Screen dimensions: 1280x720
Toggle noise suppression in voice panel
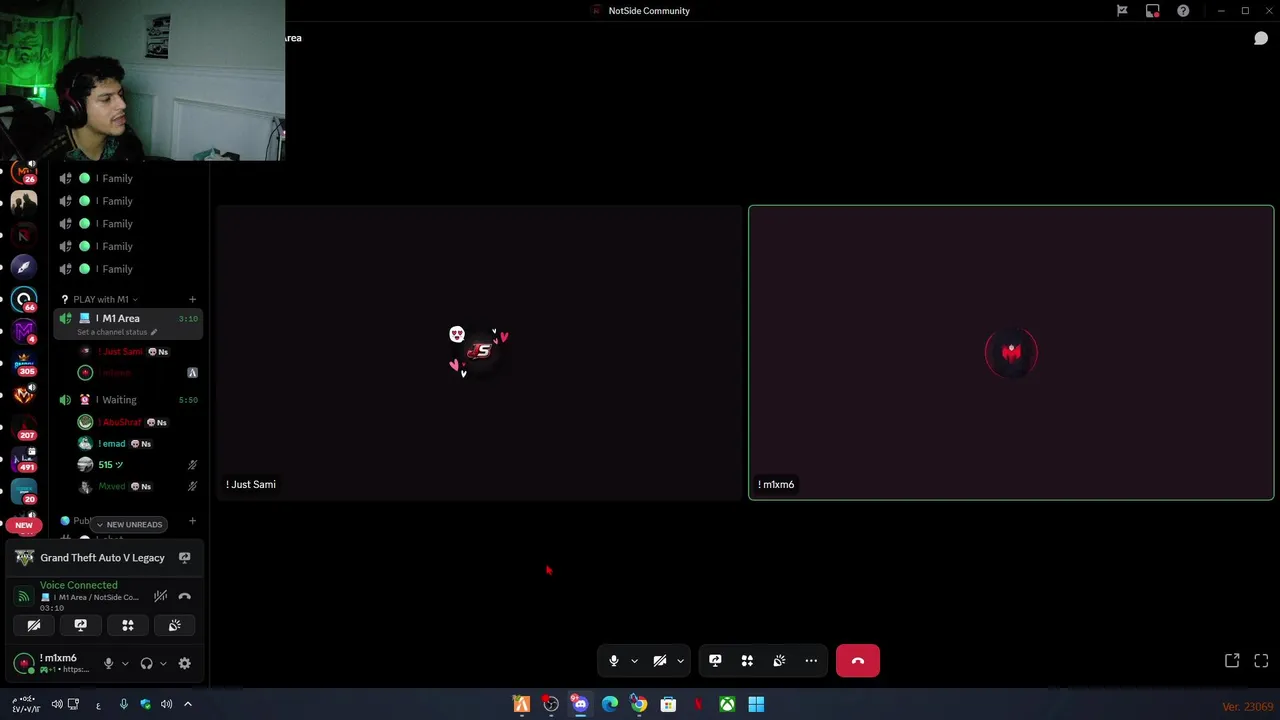click(160, 596)
